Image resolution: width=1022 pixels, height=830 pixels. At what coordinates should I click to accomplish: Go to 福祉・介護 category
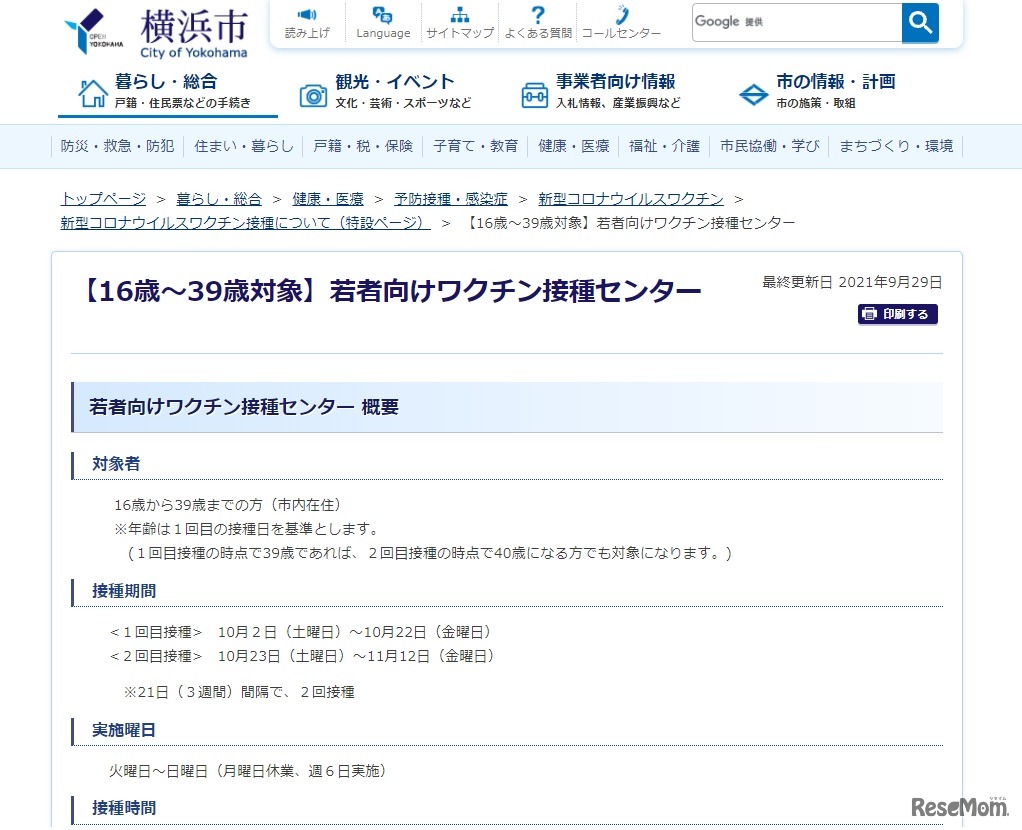coord(664,146)
